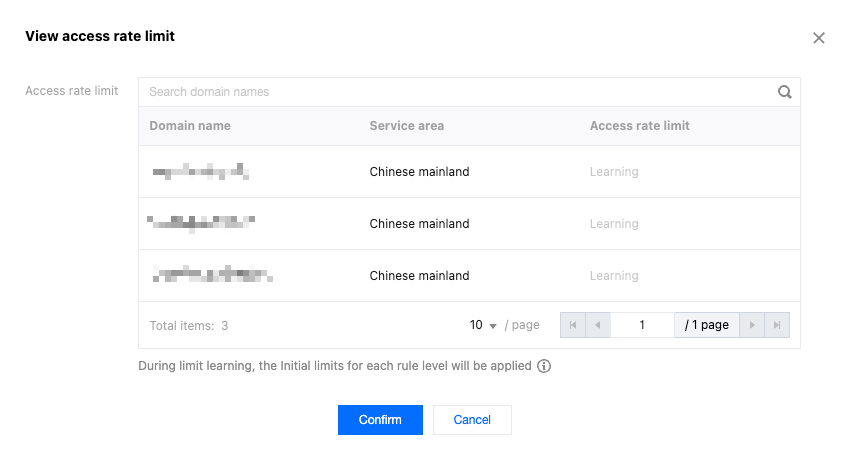Click the Confirm button
This screenshot has height=460, width=849.
pyautogui.click(x=380, y=420)
